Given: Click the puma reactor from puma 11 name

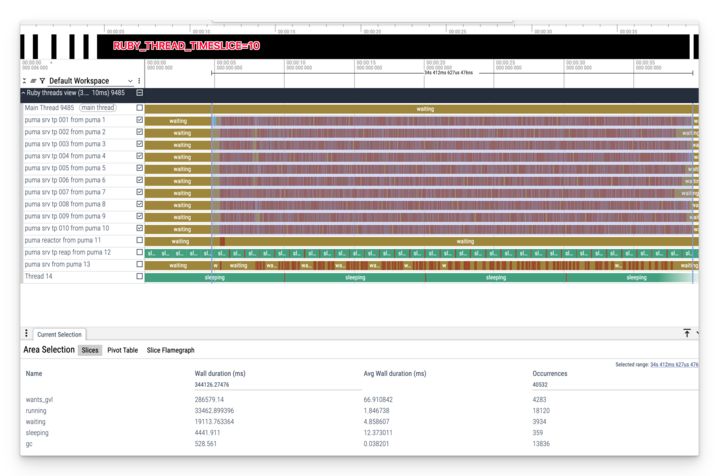Looking at the screenshot, I should tap(62, 240).
